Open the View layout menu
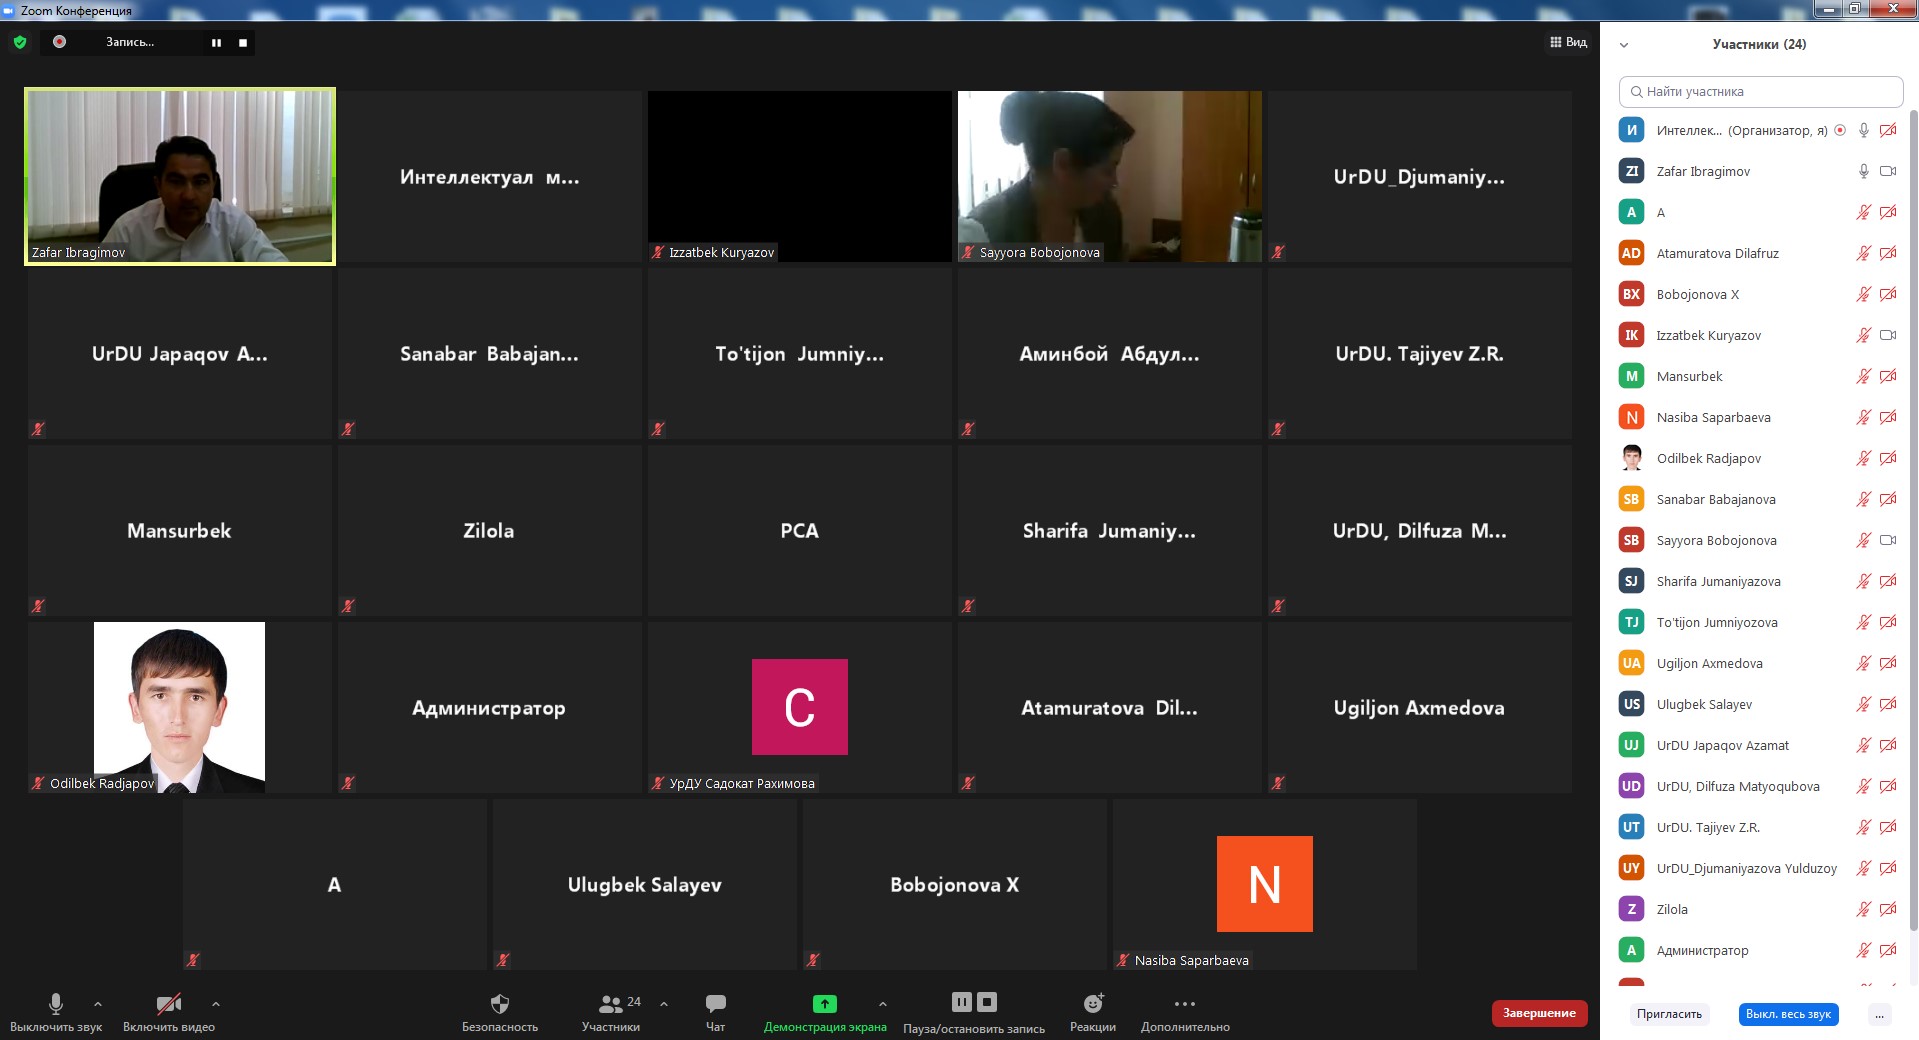The image size is (1919, 1040). tap(1568, 42)
